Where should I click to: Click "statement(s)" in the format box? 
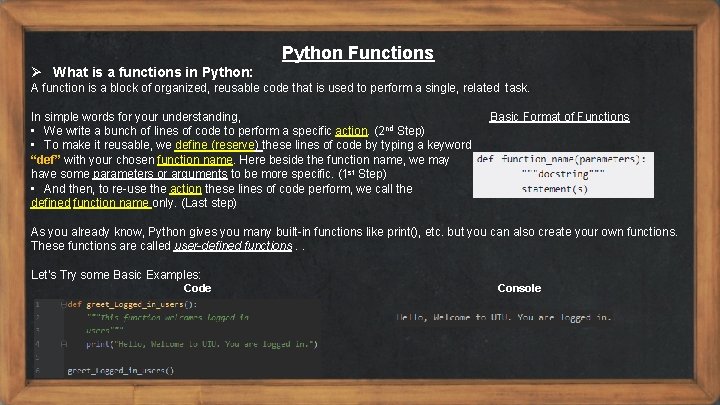pos(555,189)
